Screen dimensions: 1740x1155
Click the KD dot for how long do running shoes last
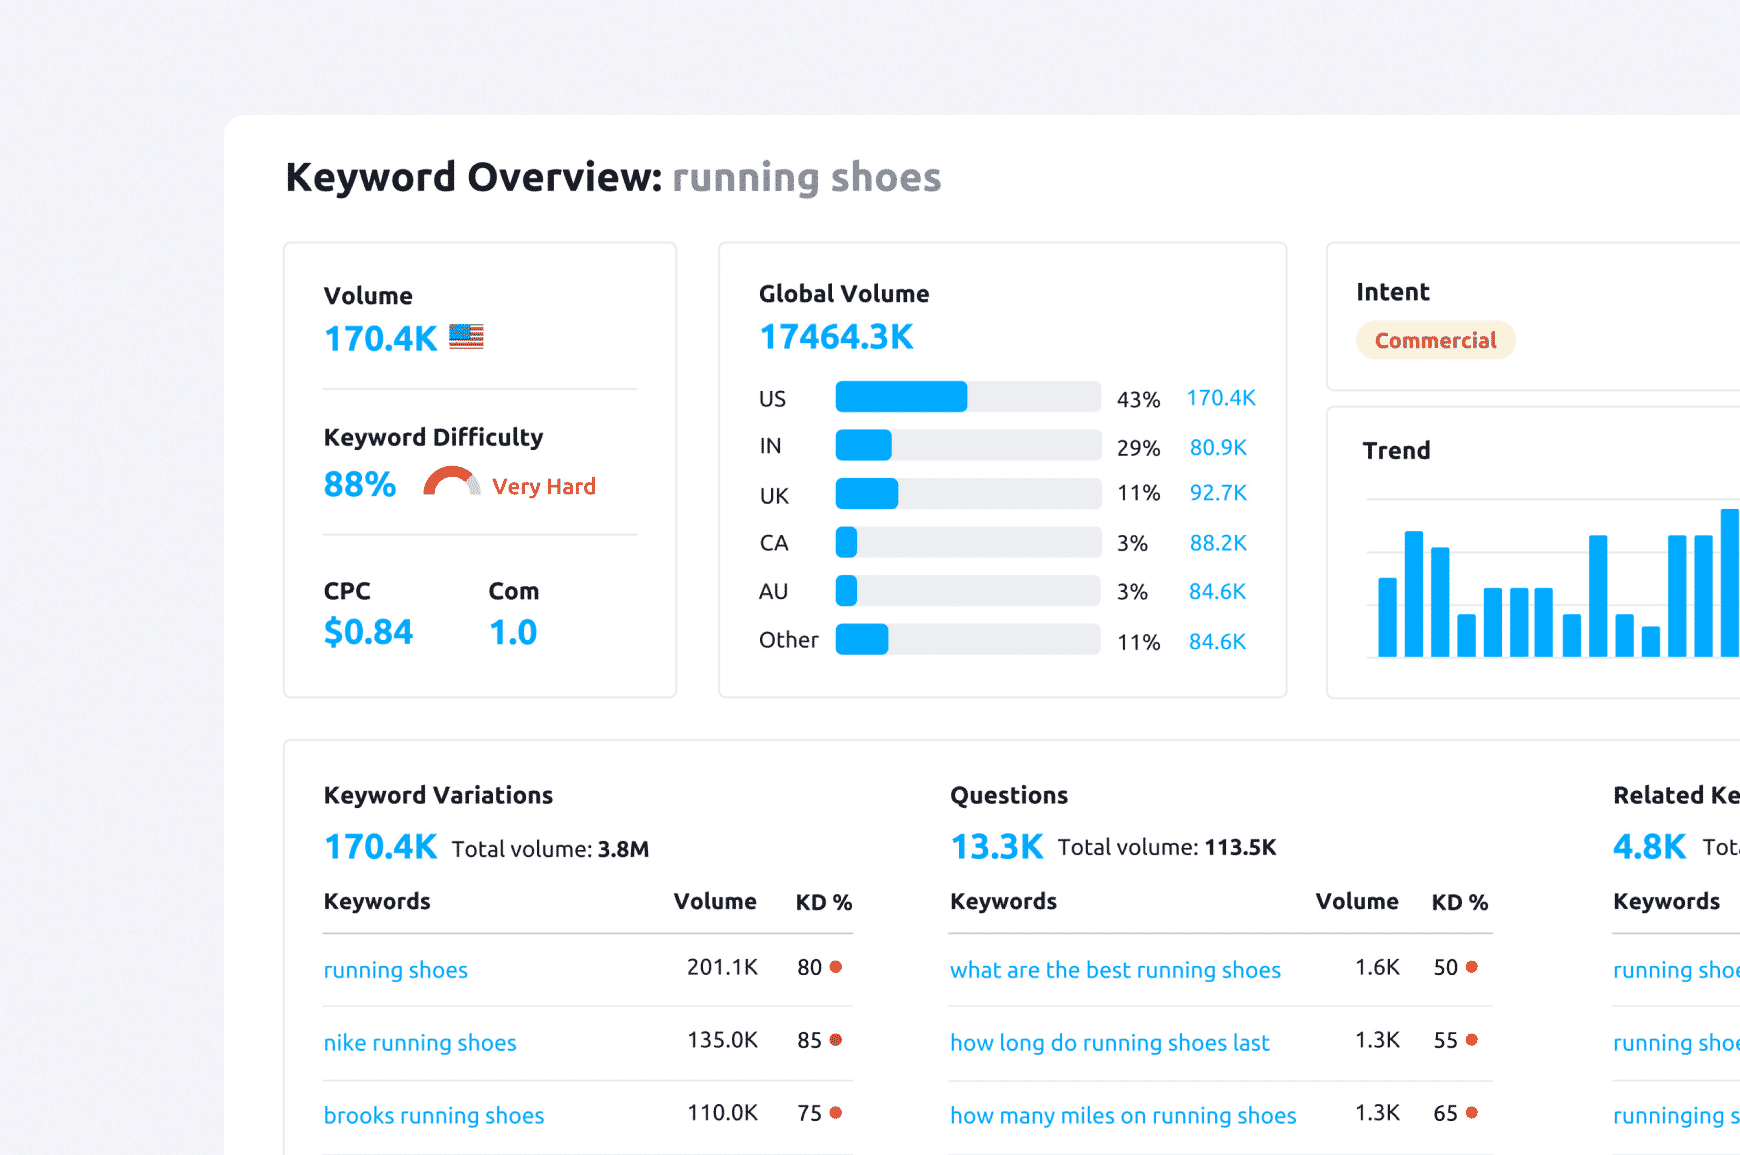(x=1472, y=1040)
